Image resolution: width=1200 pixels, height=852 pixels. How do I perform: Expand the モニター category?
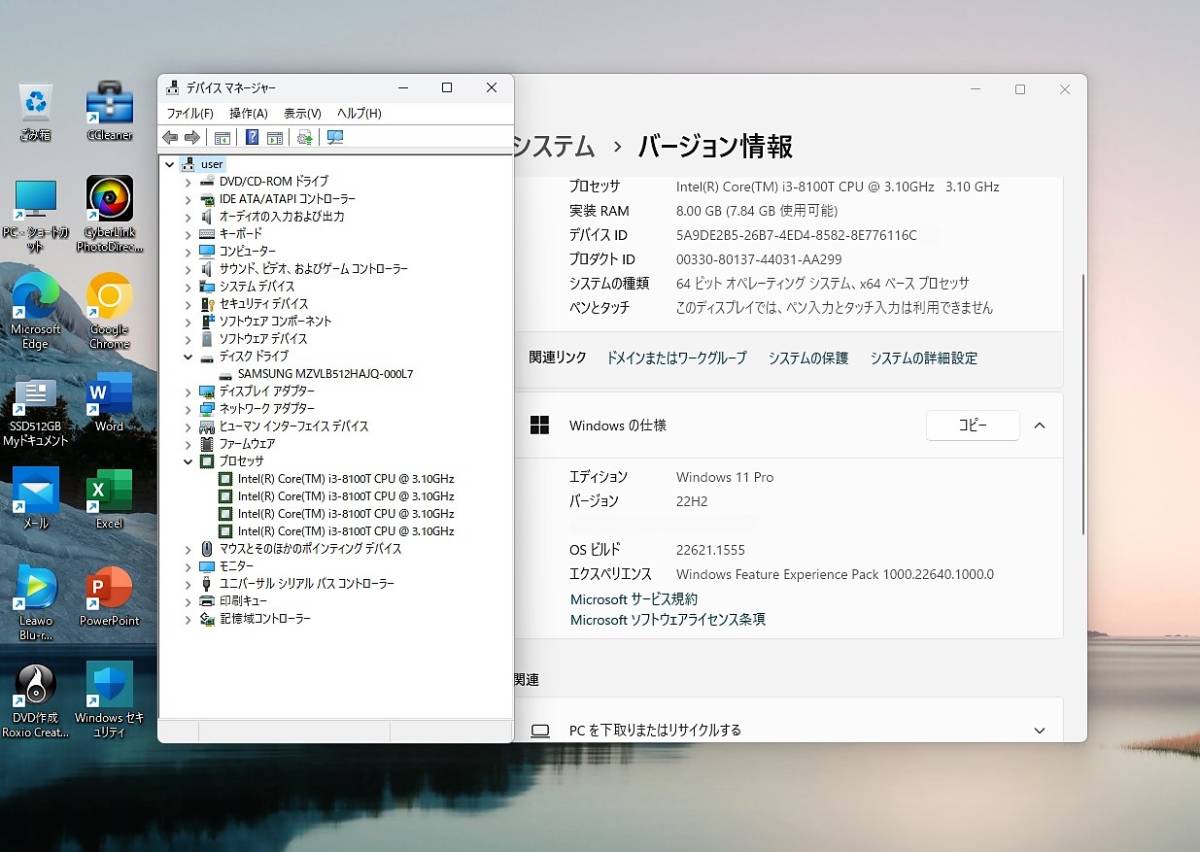[189, 566]
